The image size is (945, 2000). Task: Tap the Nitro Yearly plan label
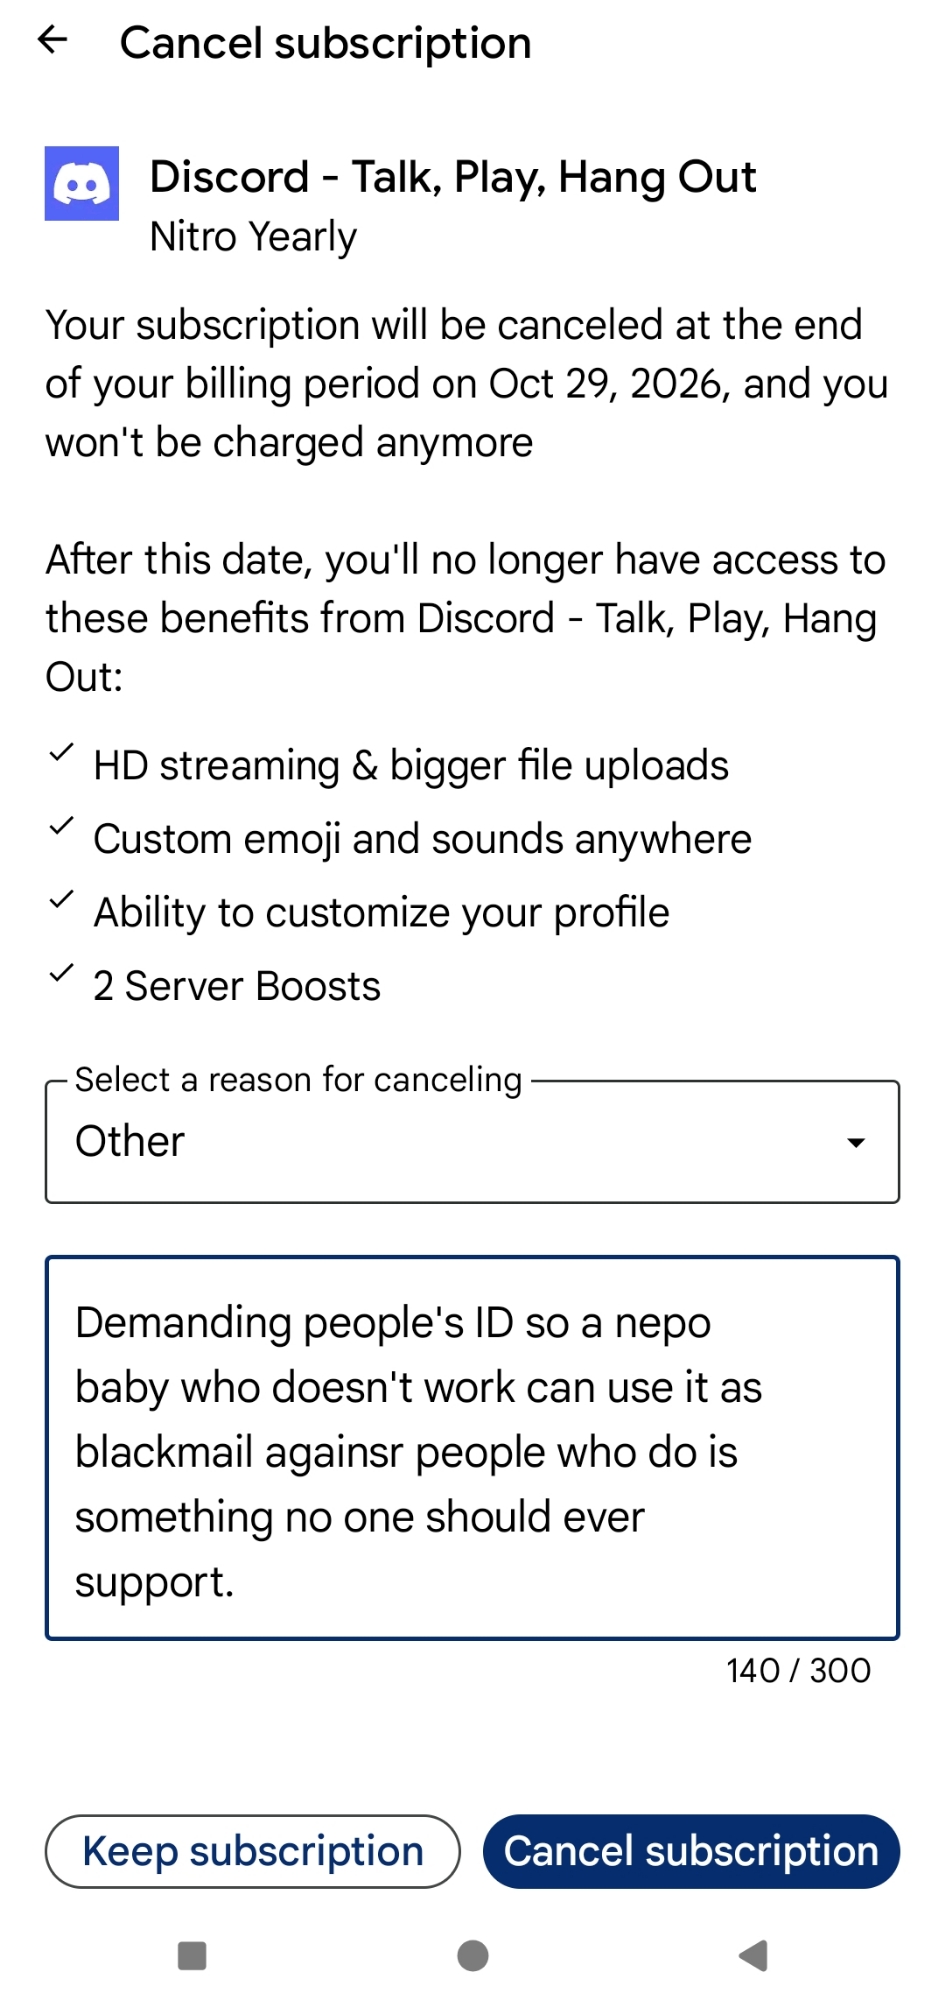point(253,237)
